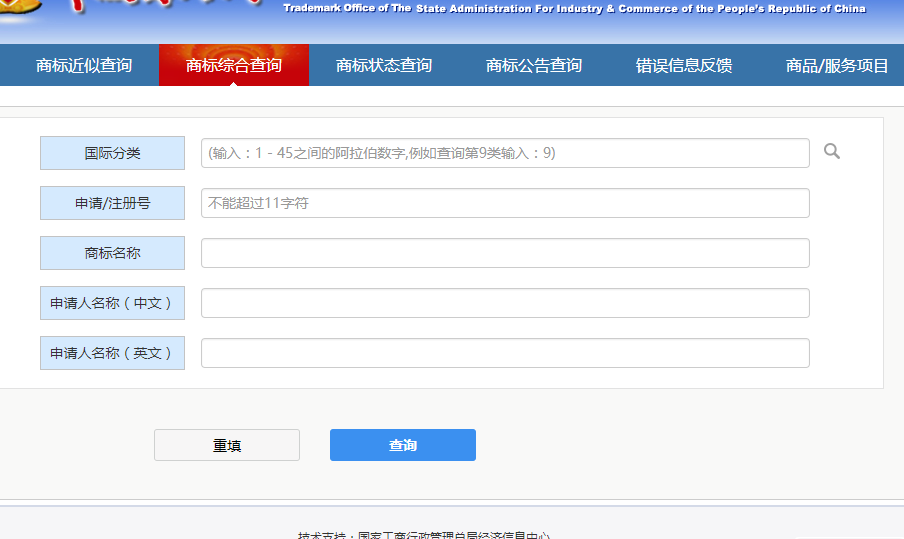The width and height of the screenshot is (904, 539).
Task: Focus the 申请/注册号 input field
Action: coord(505,203)
